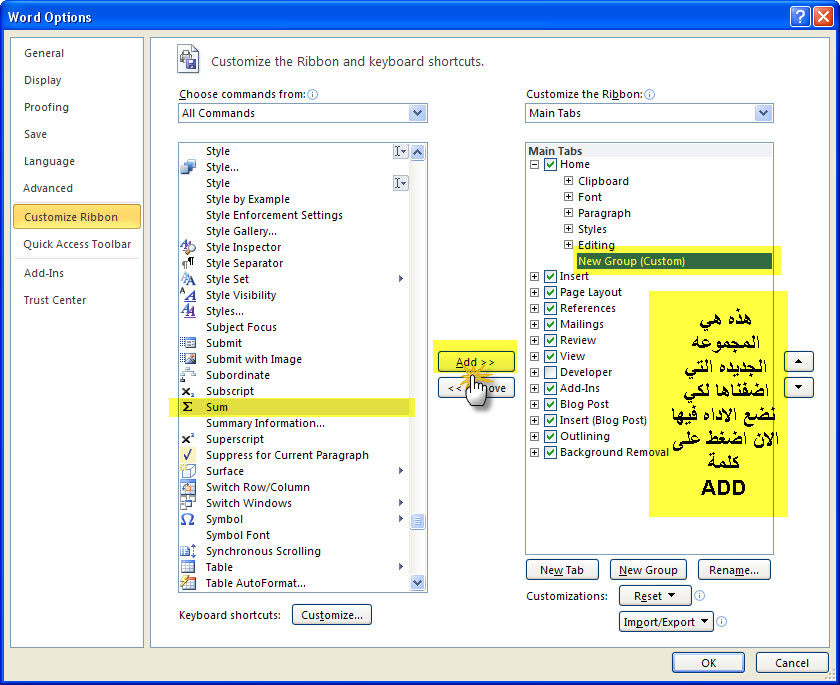Expand the Font group
840x685 pixels.
(x=568, y=197)
